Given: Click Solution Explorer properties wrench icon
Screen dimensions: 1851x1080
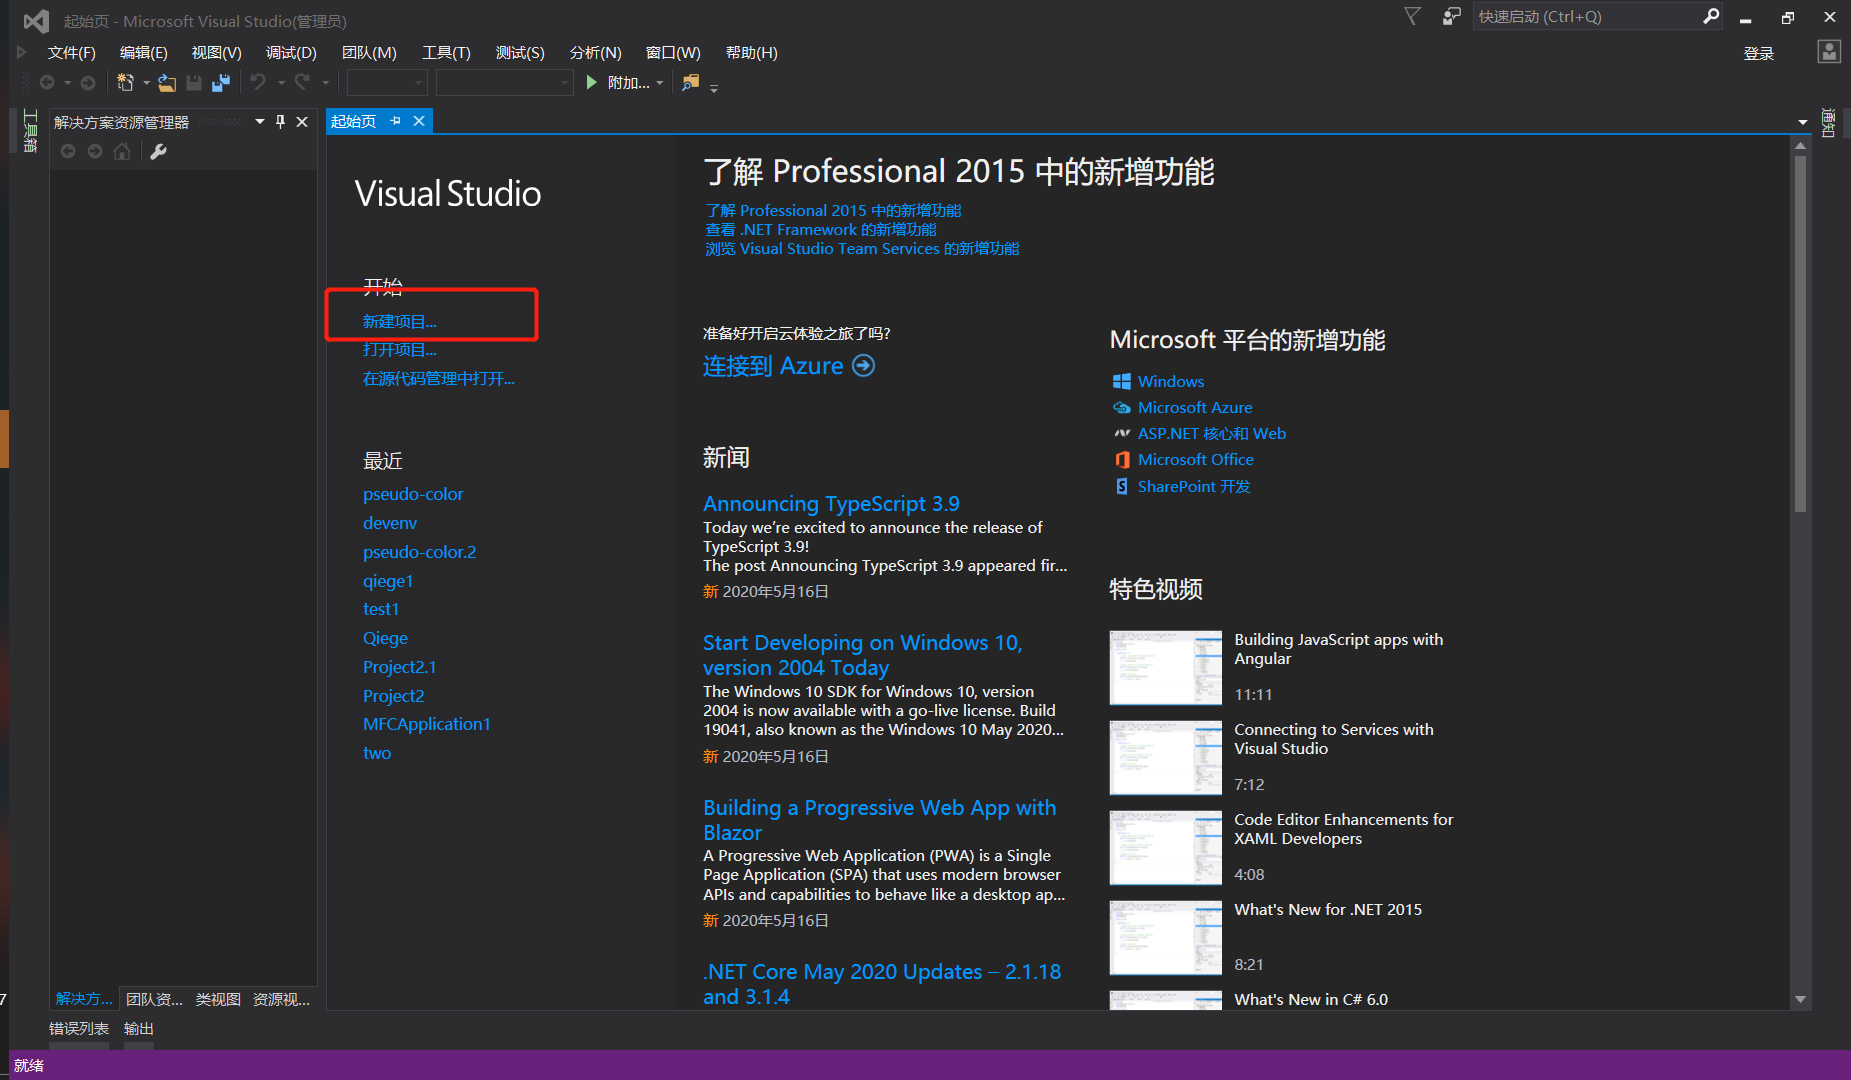Looking at the screenshot, I should [158, 151].
